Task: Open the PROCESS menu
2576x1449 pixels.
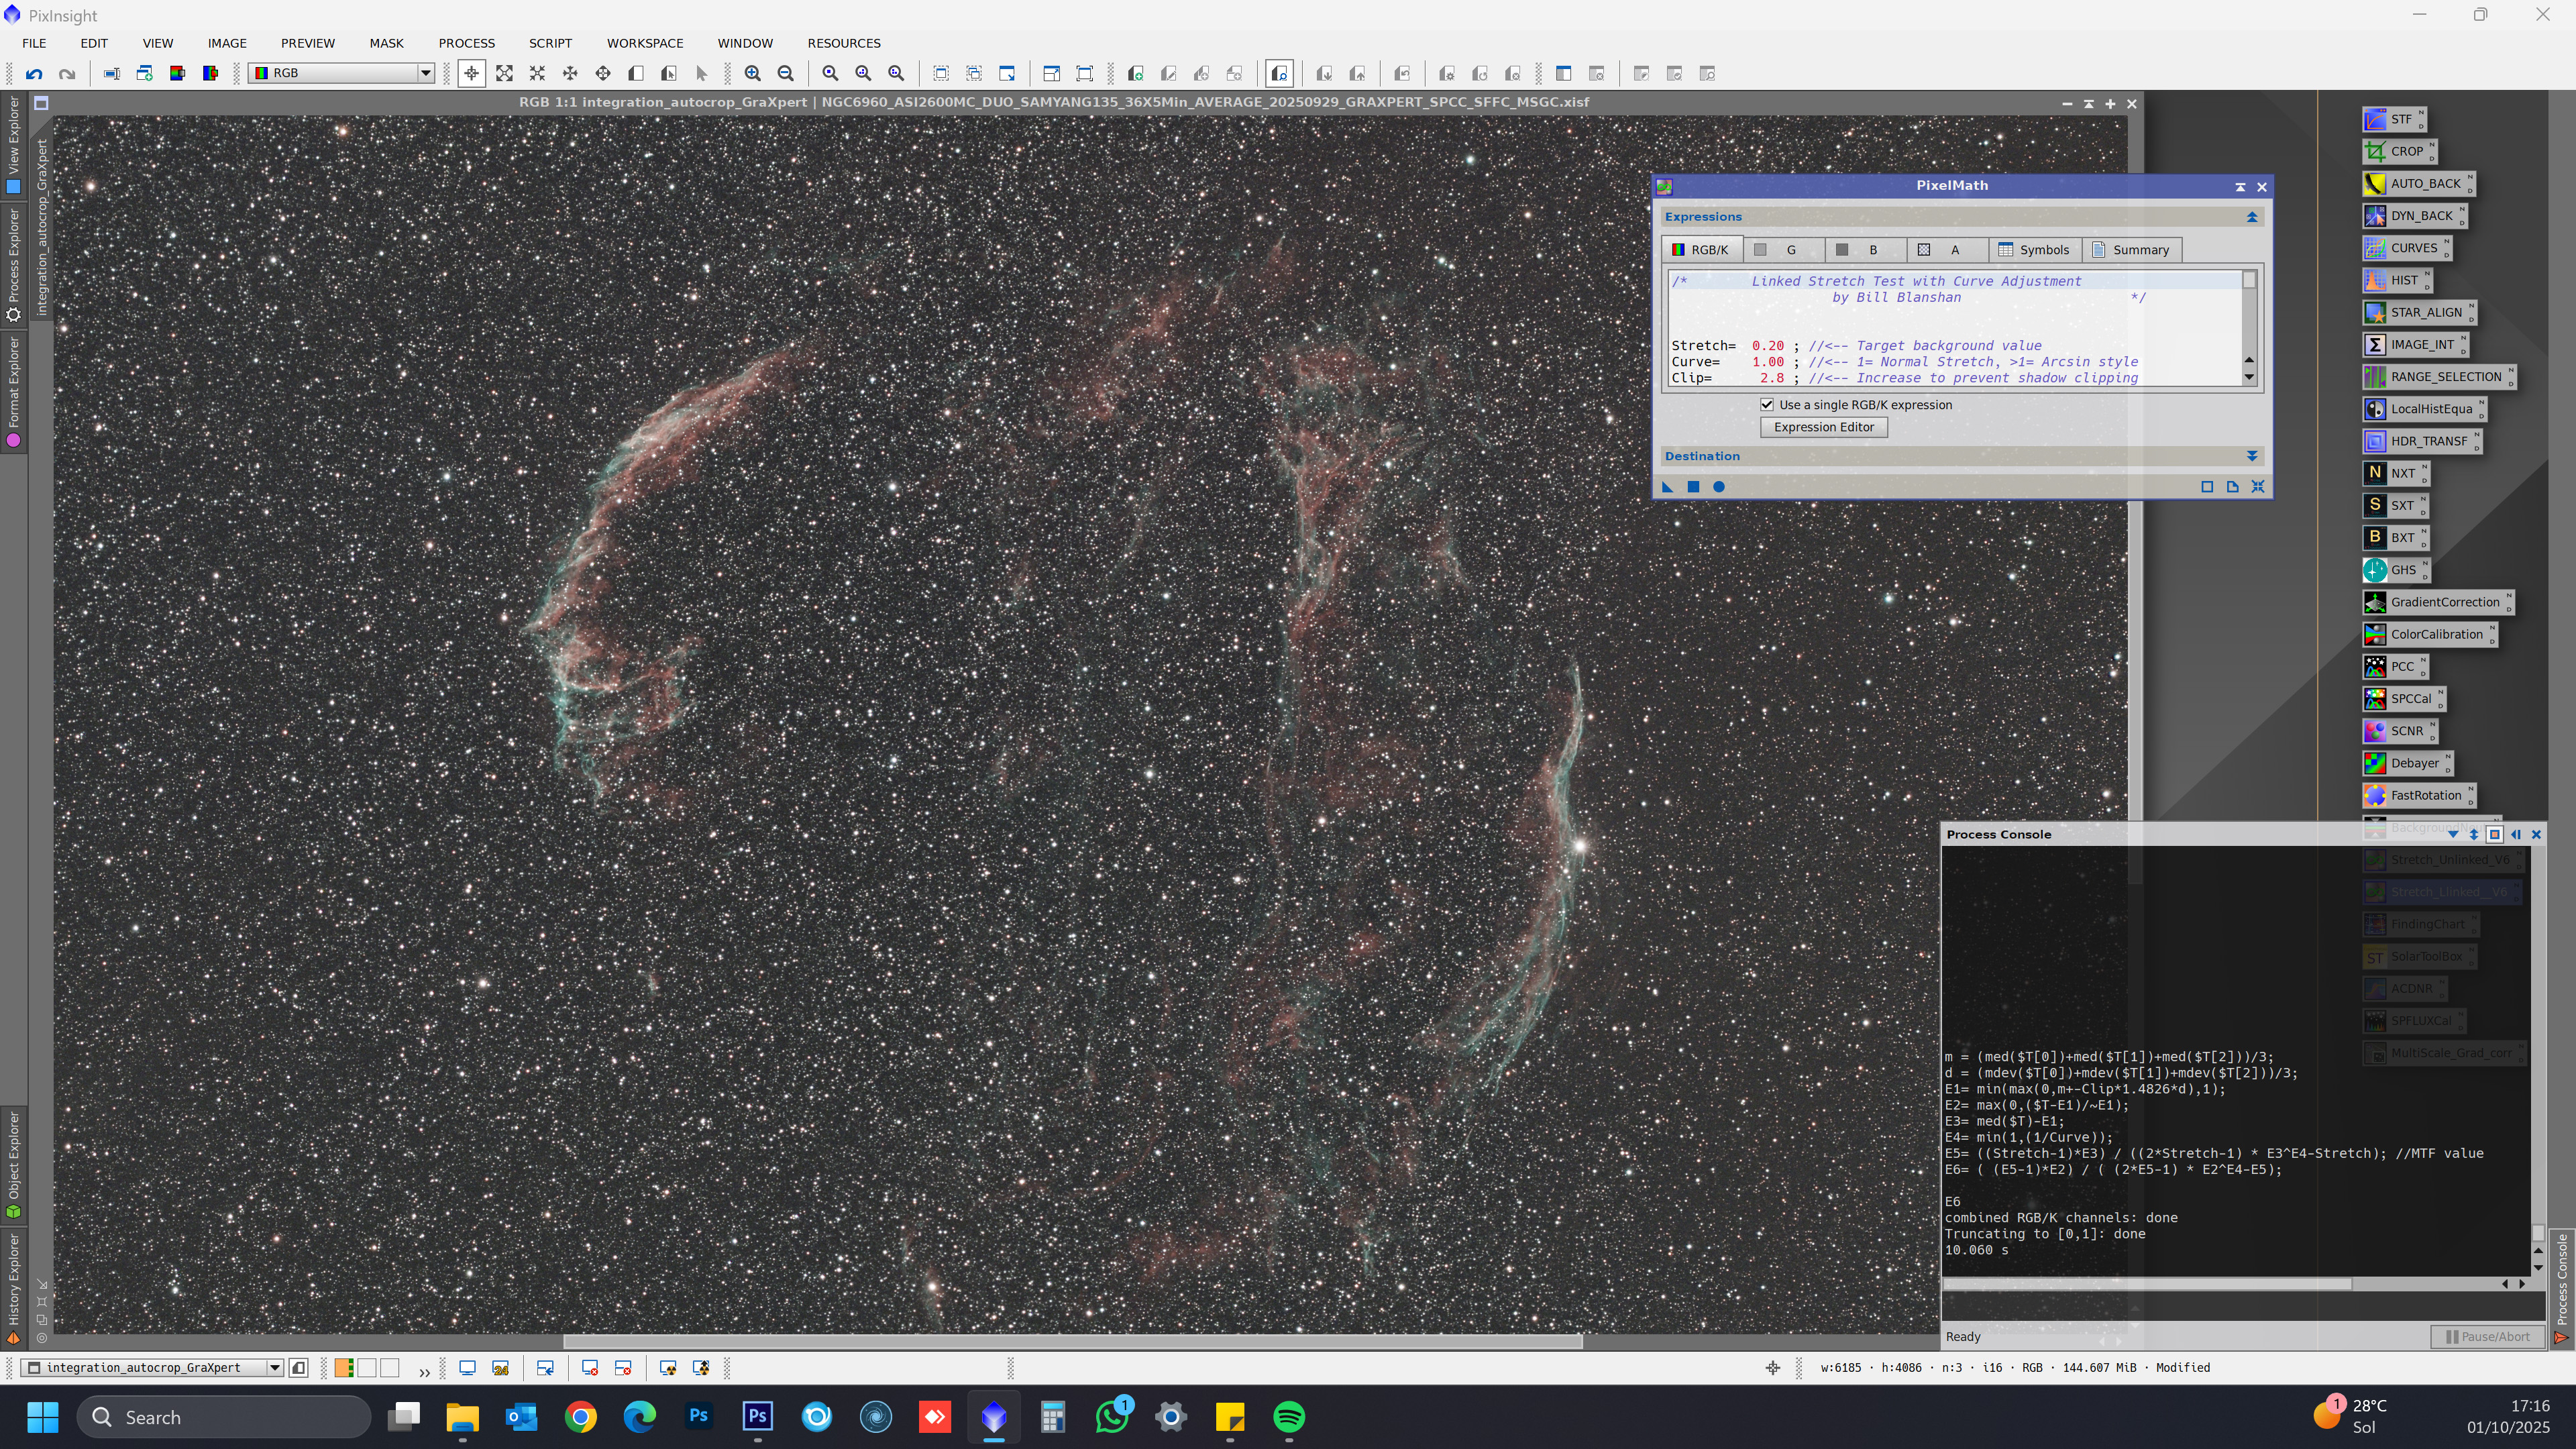Action: pyautogui.click(x=466, y=43)
